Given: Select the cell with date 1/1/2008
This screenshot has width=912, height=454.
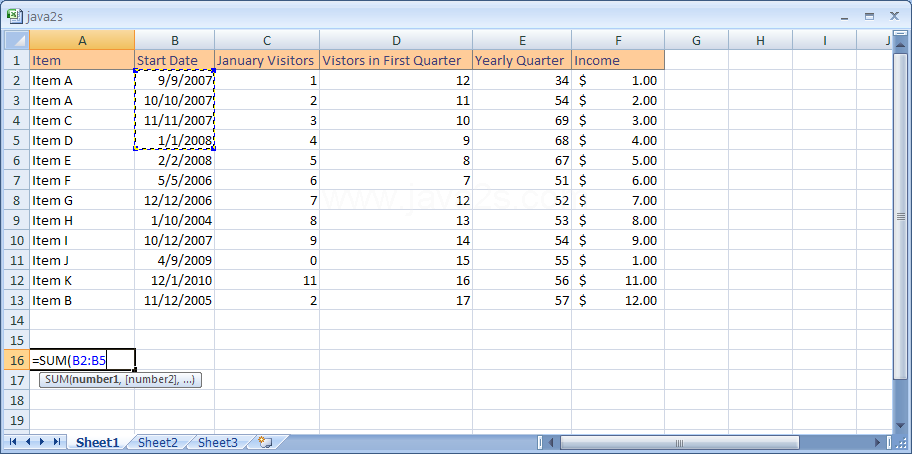Looking at the screenshot, I should (x=174, y=140).
